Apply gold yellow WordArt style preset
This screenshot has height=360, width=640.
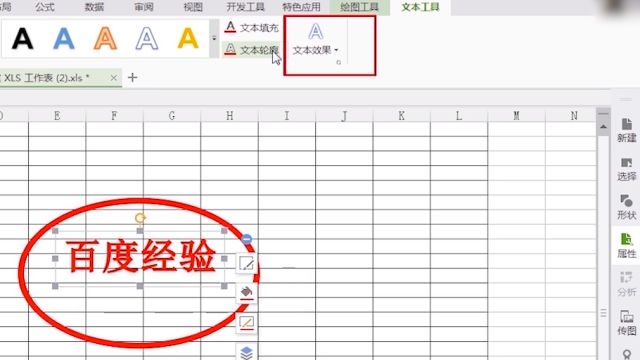tap(188, 39)
